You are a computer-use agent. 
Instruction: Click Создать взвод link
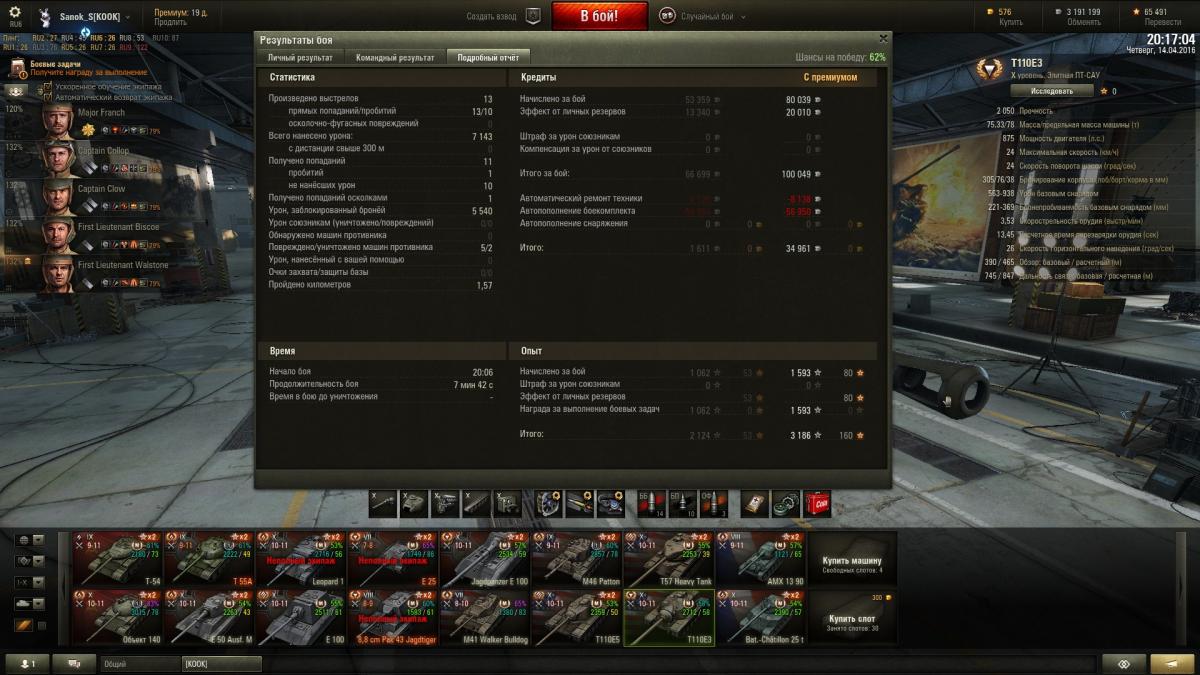[493, 17]
